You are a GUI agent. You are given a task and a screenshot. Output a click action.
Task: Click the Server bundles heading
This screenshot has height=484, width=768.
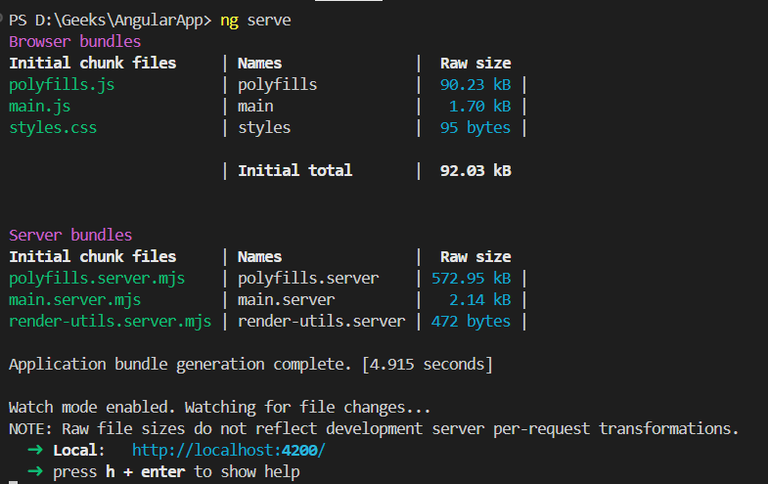pos(70,235)
